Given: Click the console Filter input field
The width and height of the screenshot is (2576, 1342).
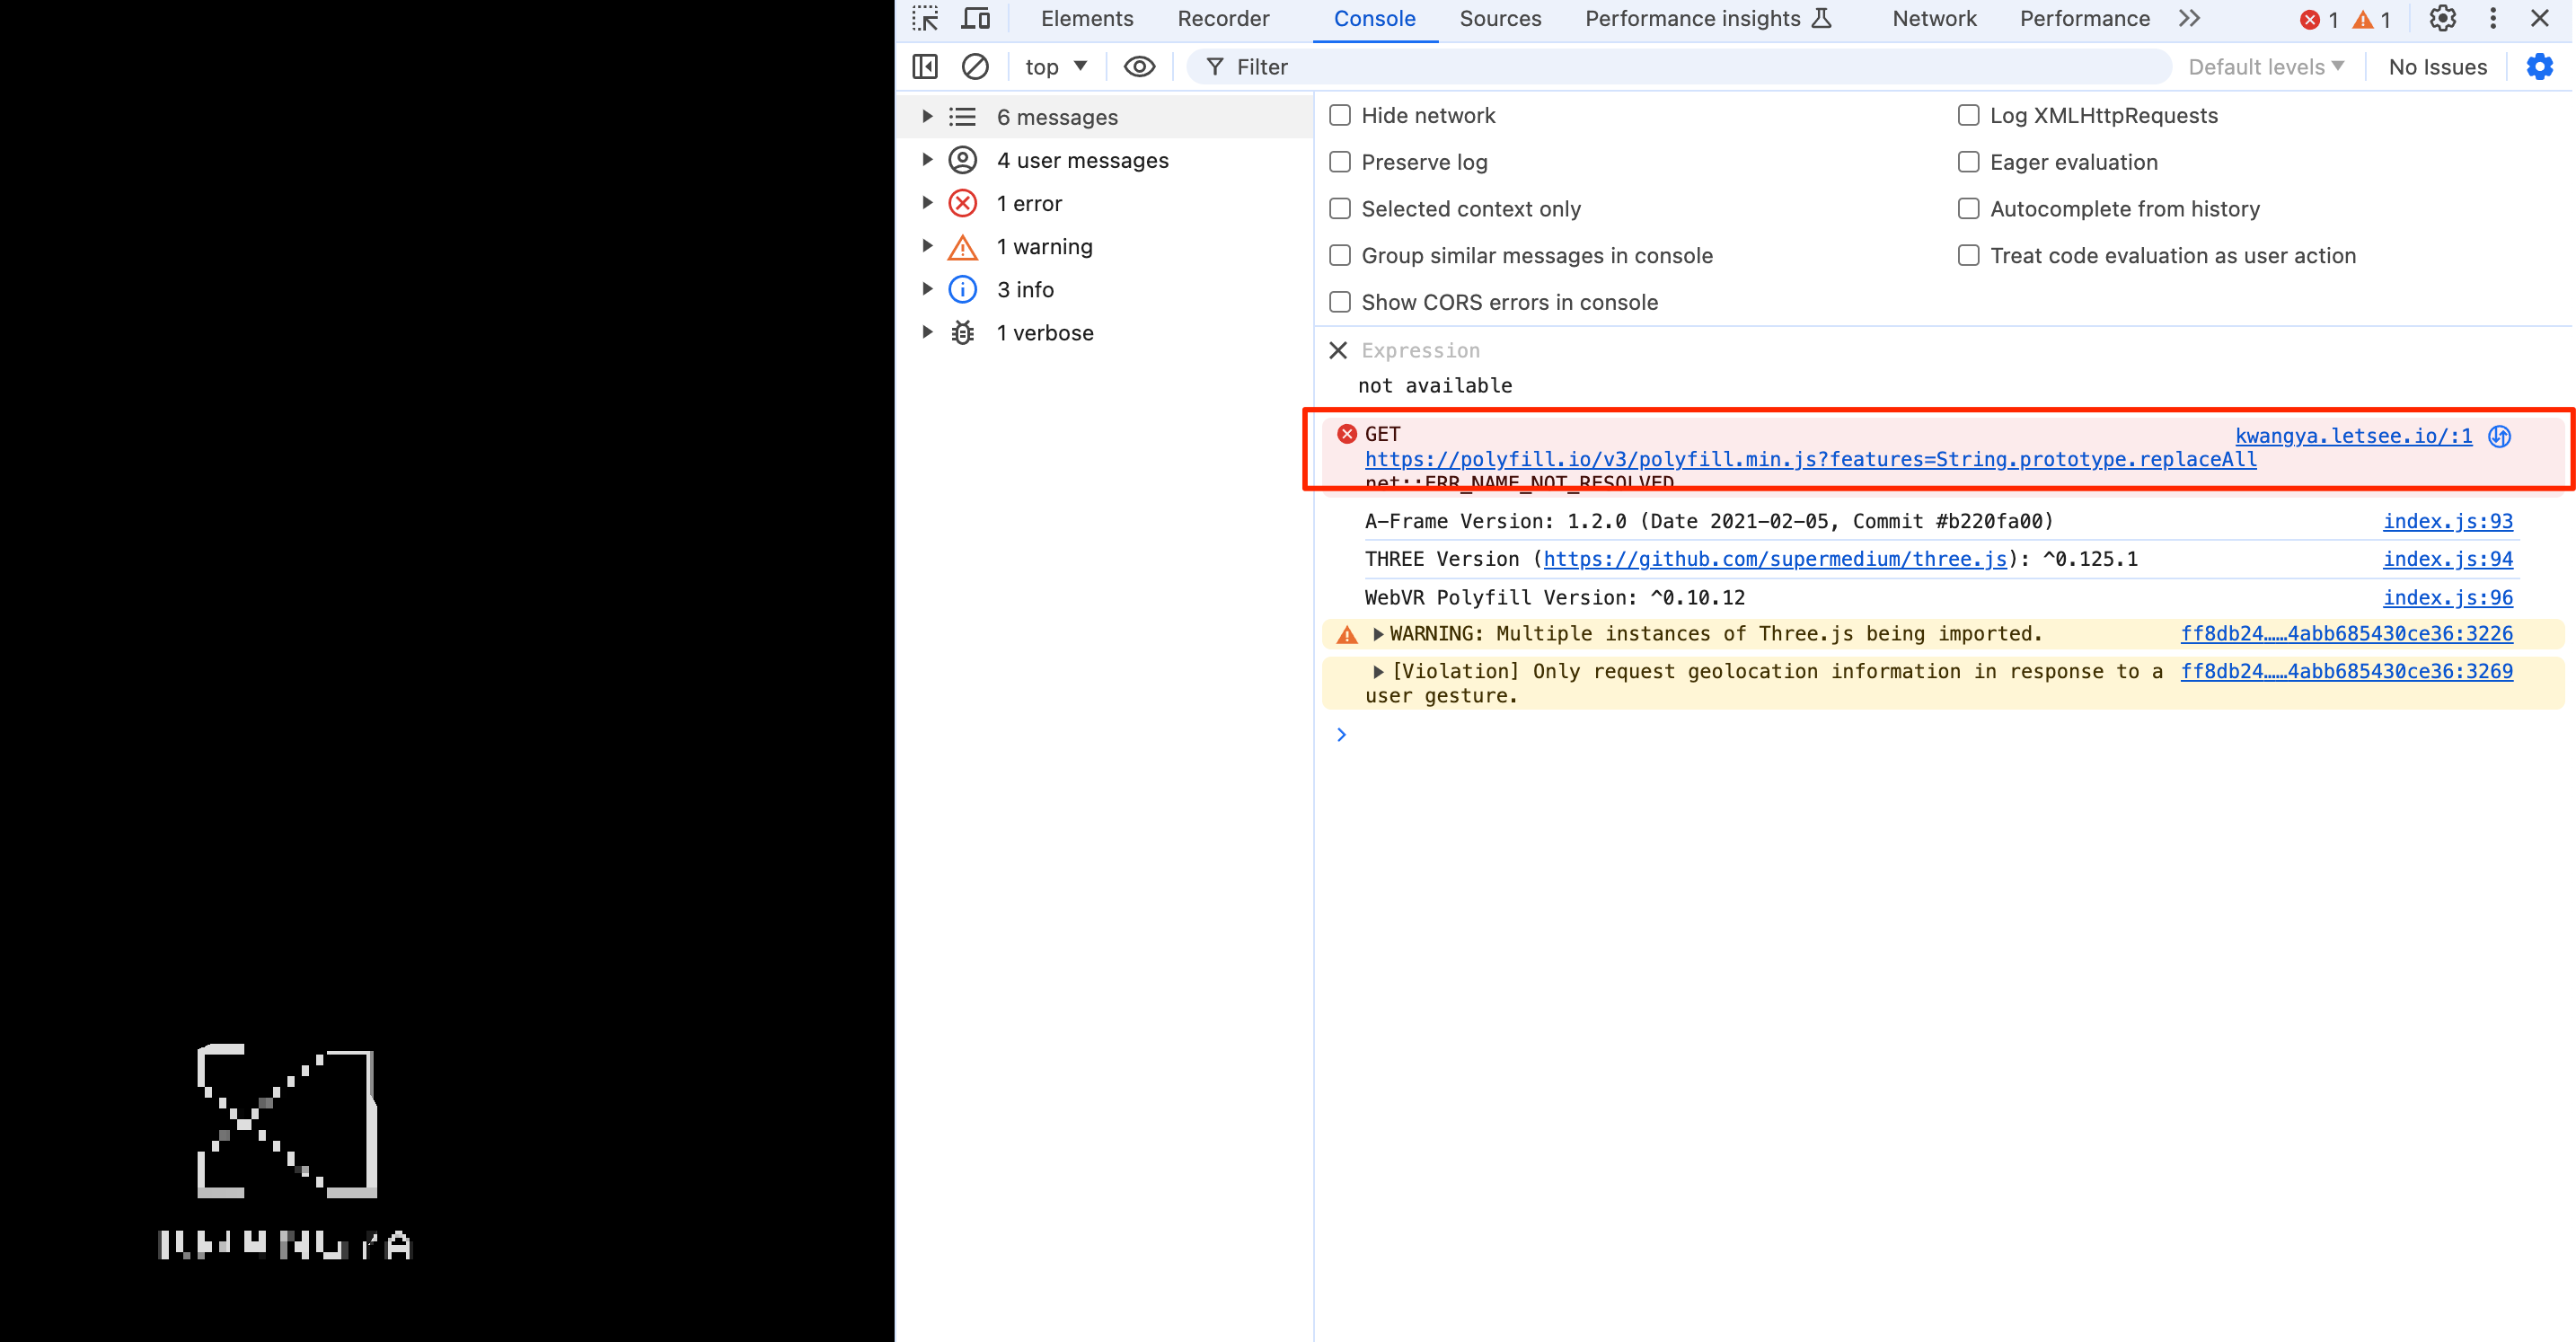Looking at the screenshot, I should point(1680,67).
